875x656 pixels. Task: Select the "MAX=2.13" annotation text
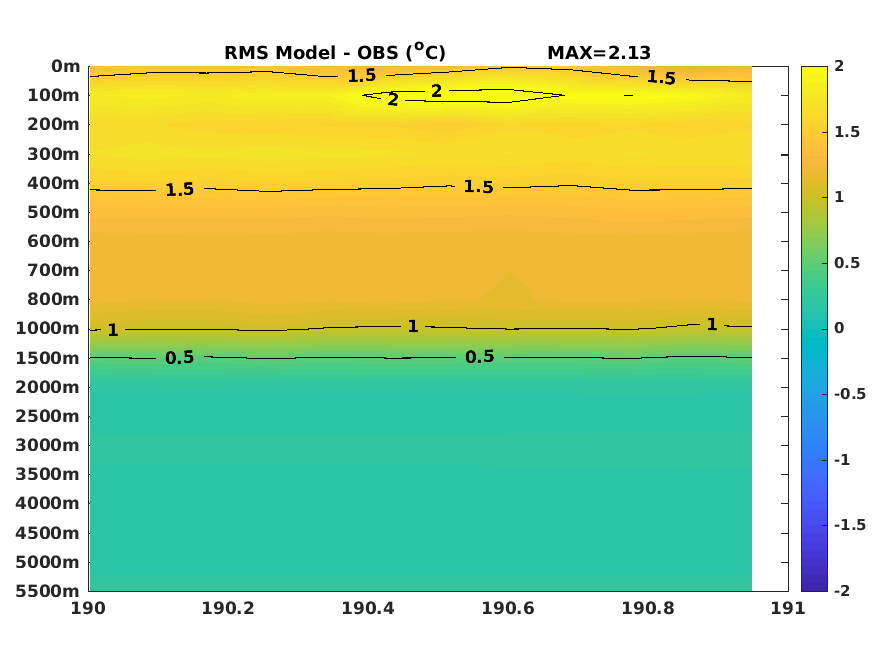click(x=599, y=53)
